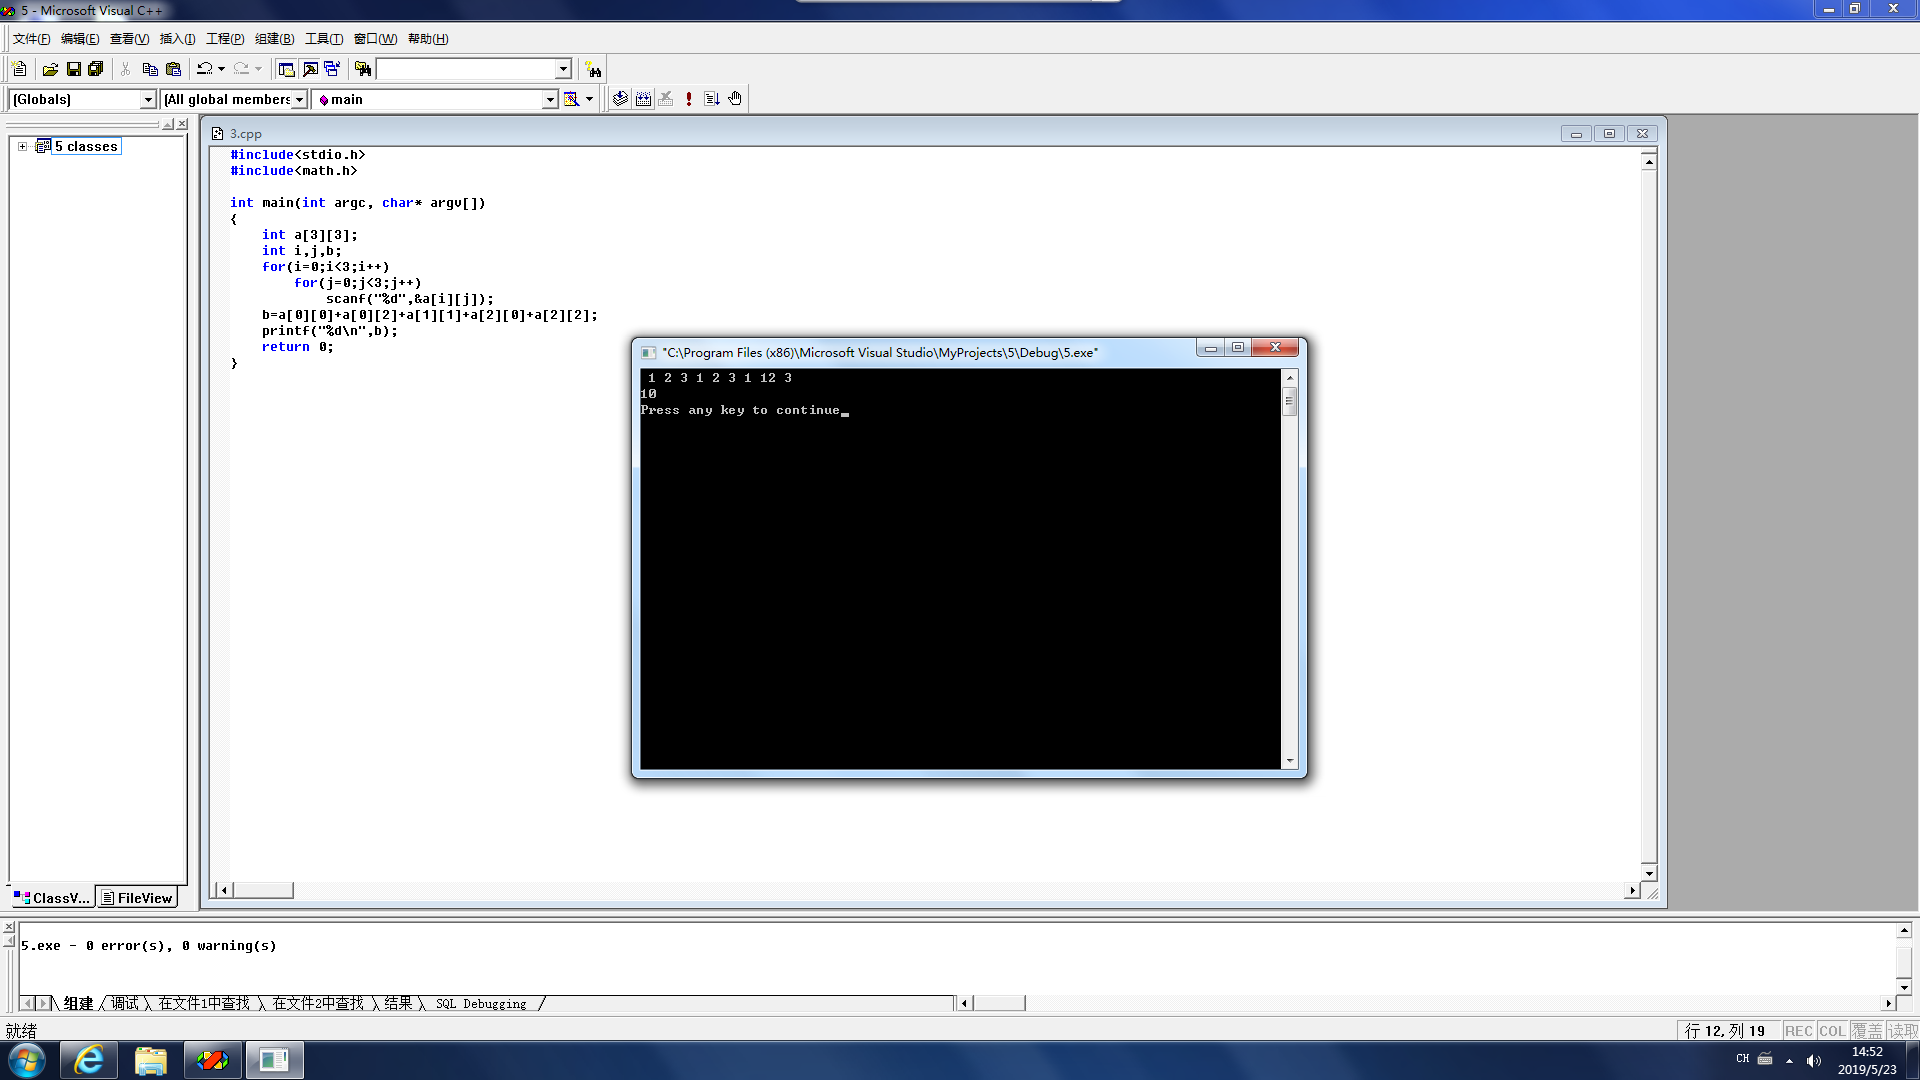Open the Globals class dropdown
This screenshot has height=1080, width=1920.
(x=148, y=99)
